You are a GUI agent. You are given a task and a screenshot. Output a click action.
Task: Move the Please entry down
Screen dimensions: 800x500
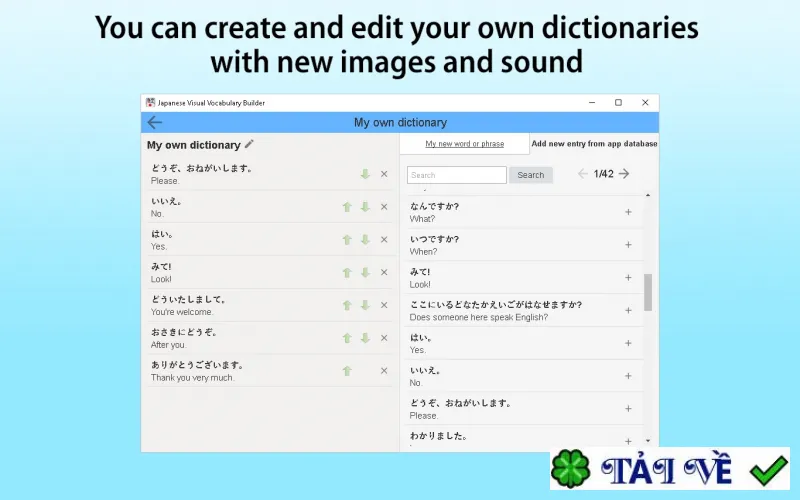coord(365,174)
